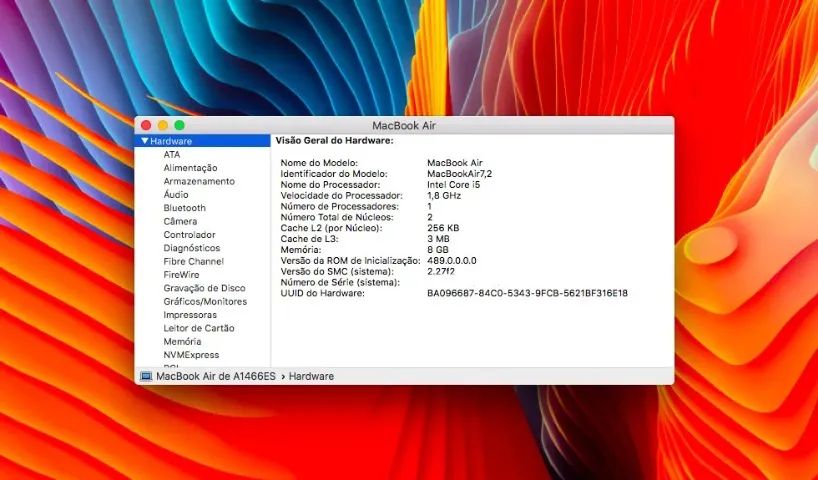Open the Leitor de Cartão section
The height and width of the screenshot is (480, 818).
click(x=199, y=328)
